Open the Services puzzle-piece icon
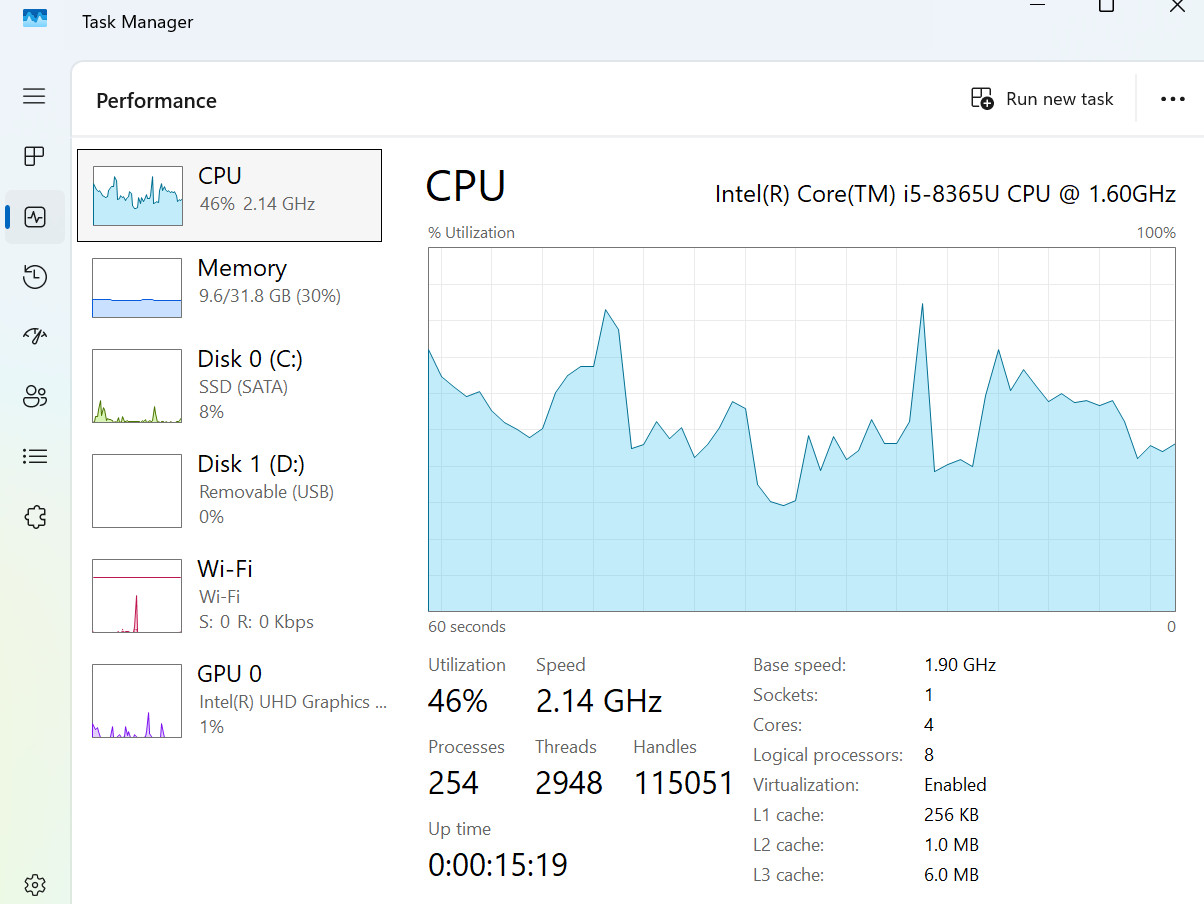1204x904 pixels. click(35, 517)
